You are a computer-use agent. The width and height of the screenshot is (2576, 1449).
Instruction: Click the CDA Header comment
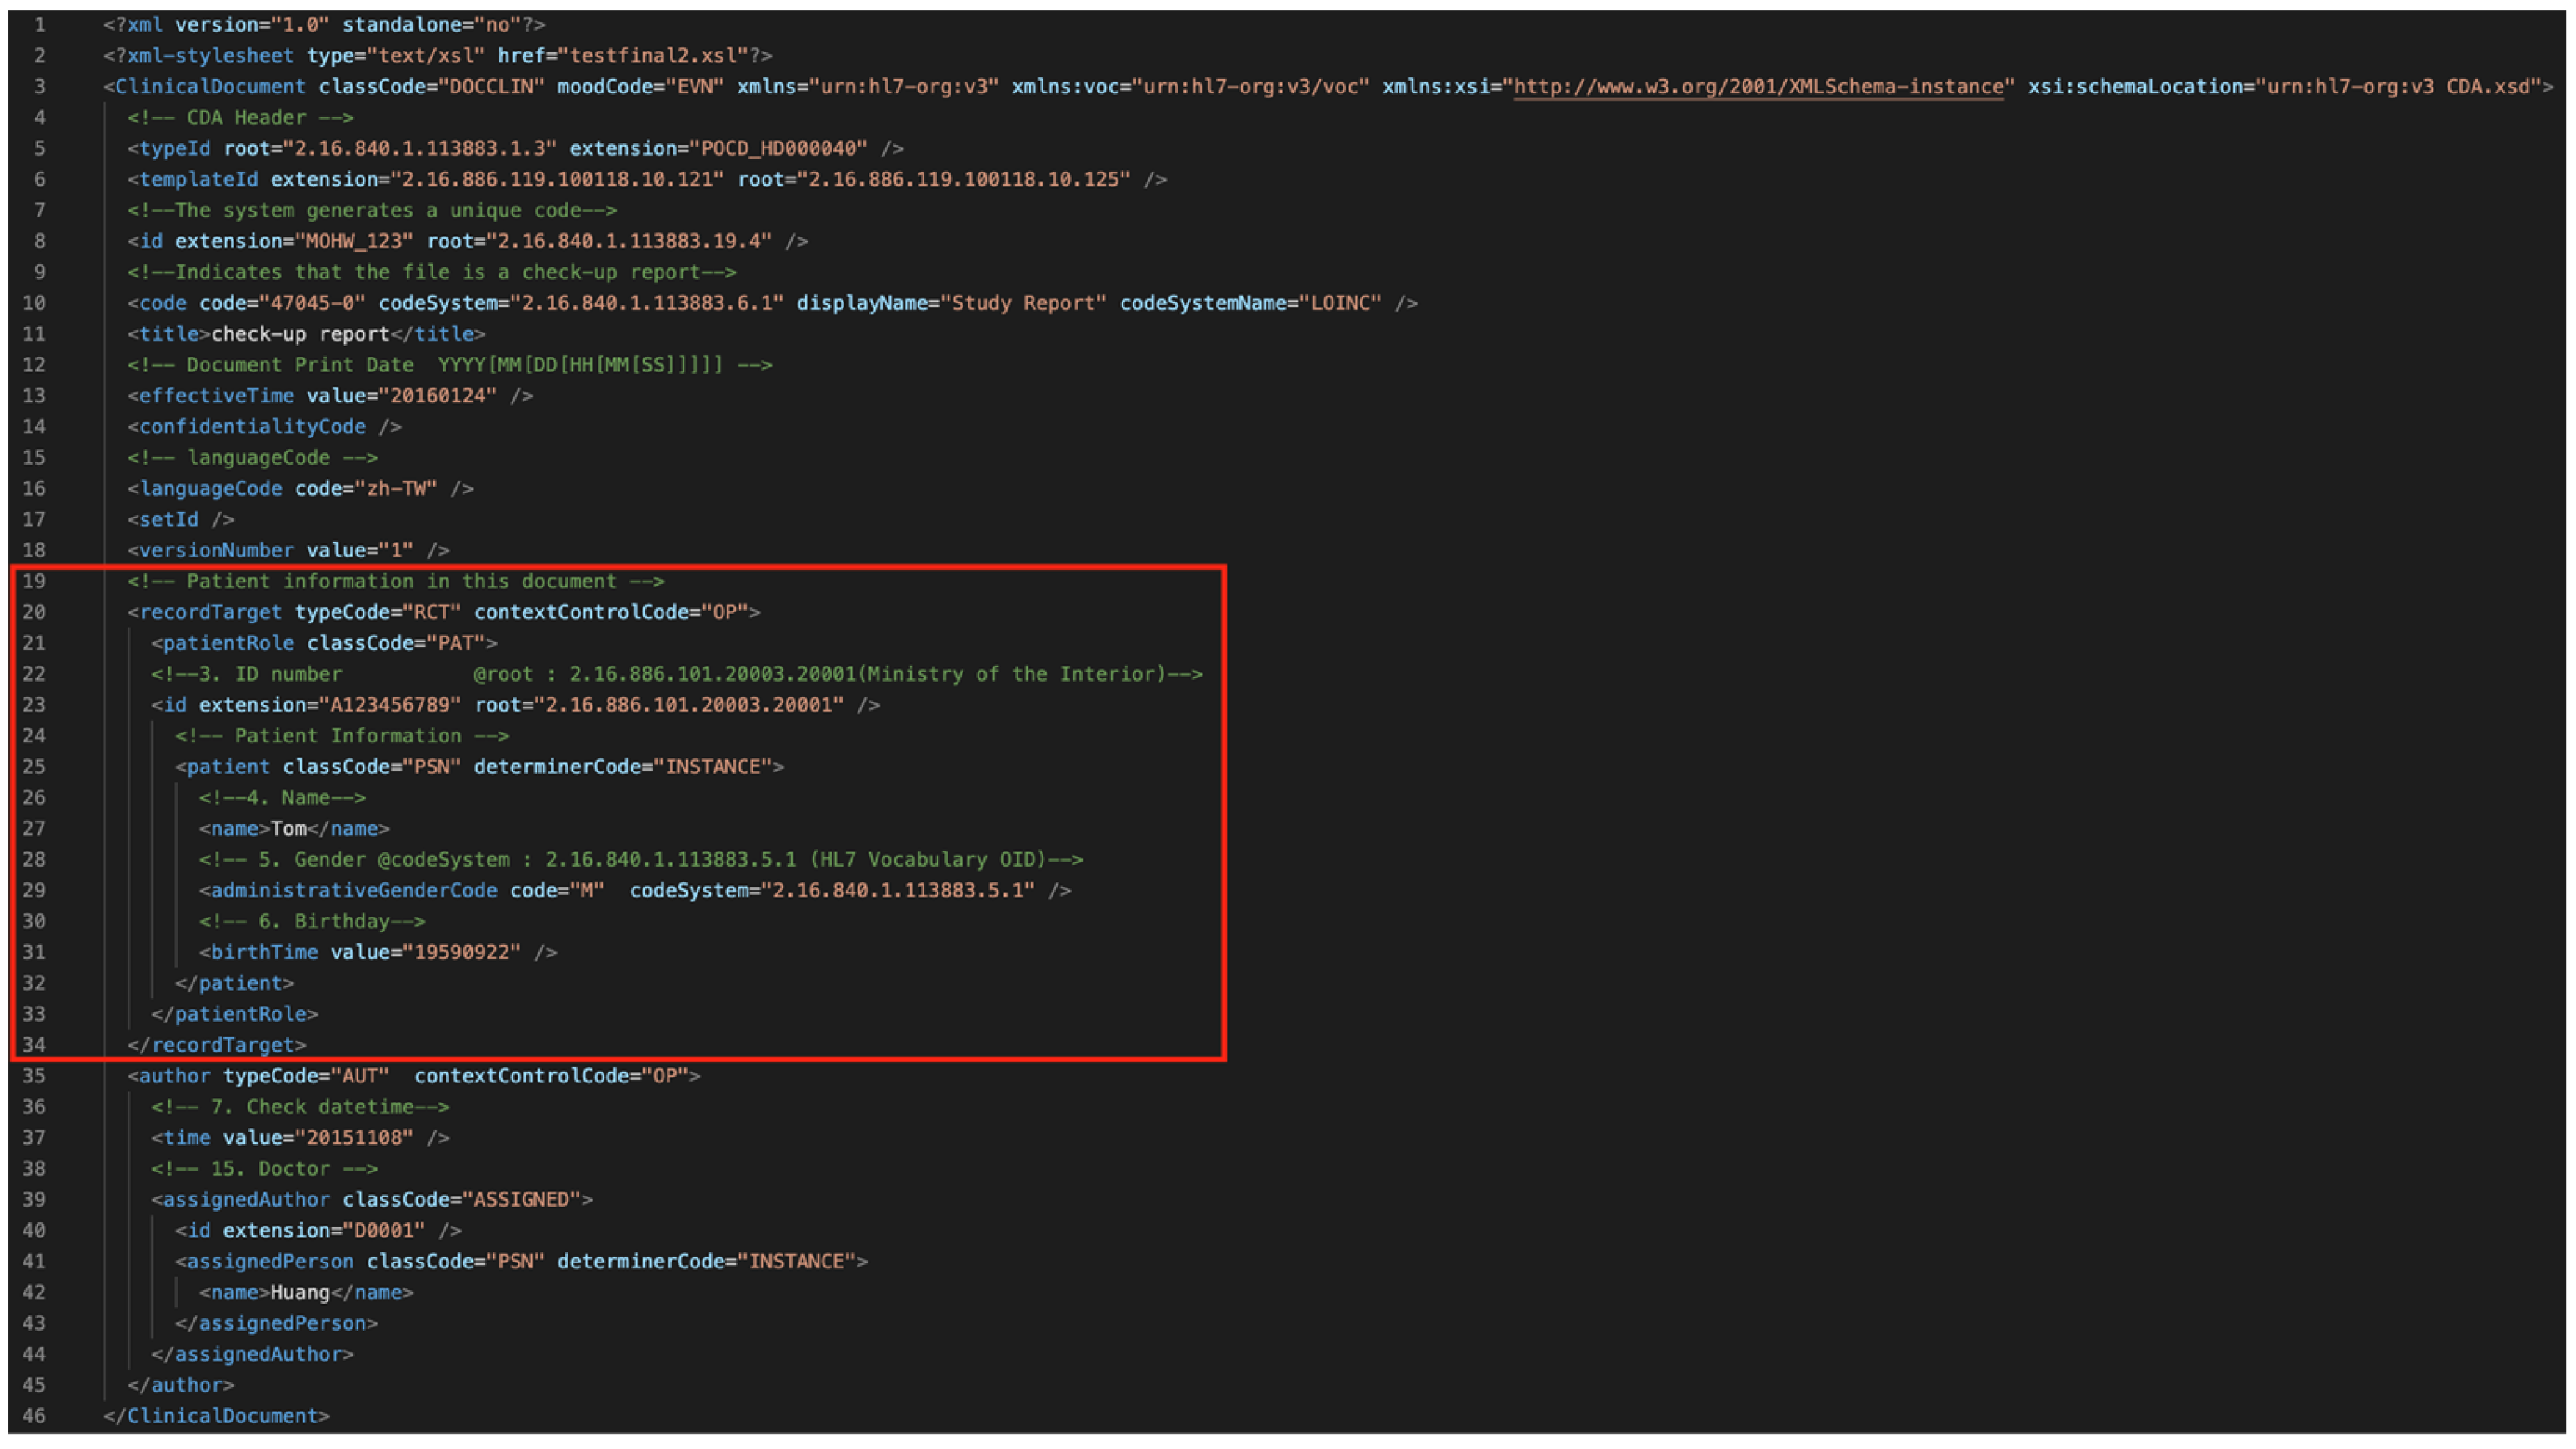click(x=240, y=118)
